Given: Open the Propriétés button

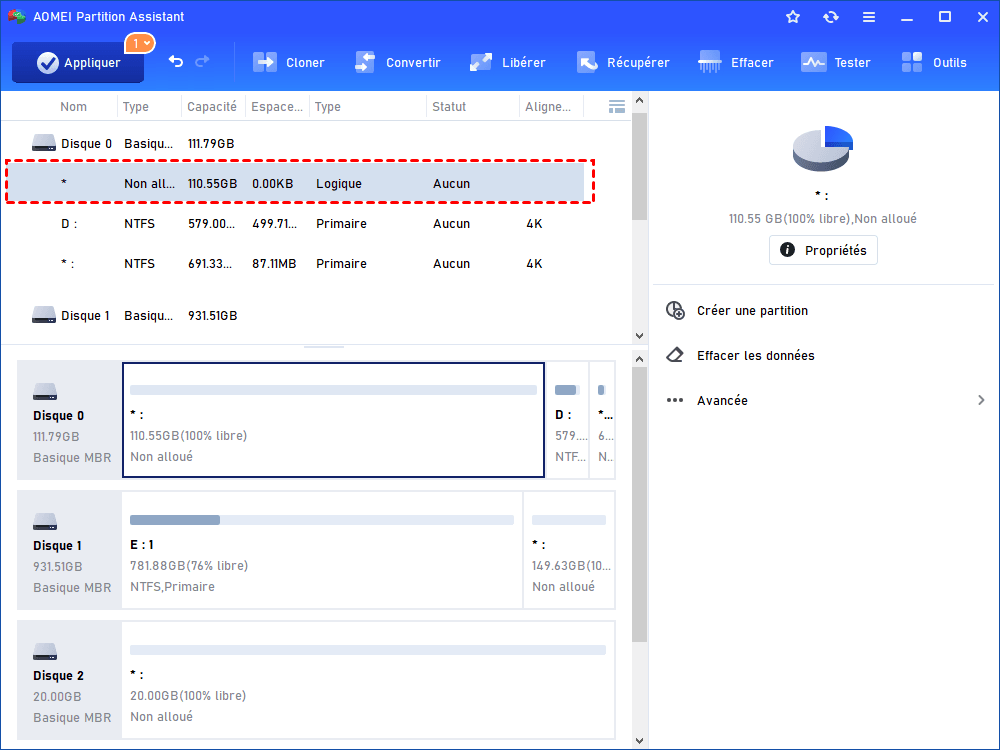Looking at the screenshot, I should click(823, 250).
